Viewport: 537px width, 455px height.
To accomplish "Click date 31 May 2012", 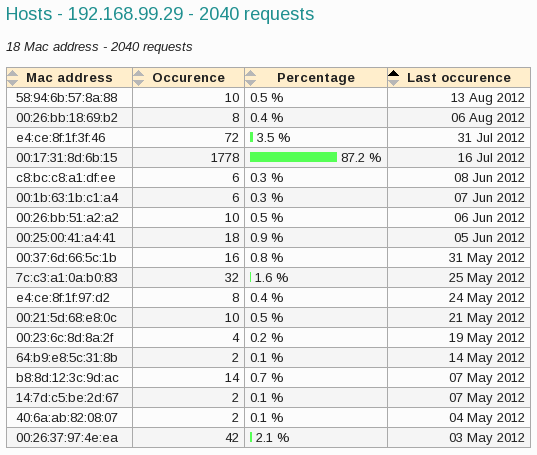I will click(487, 258).
